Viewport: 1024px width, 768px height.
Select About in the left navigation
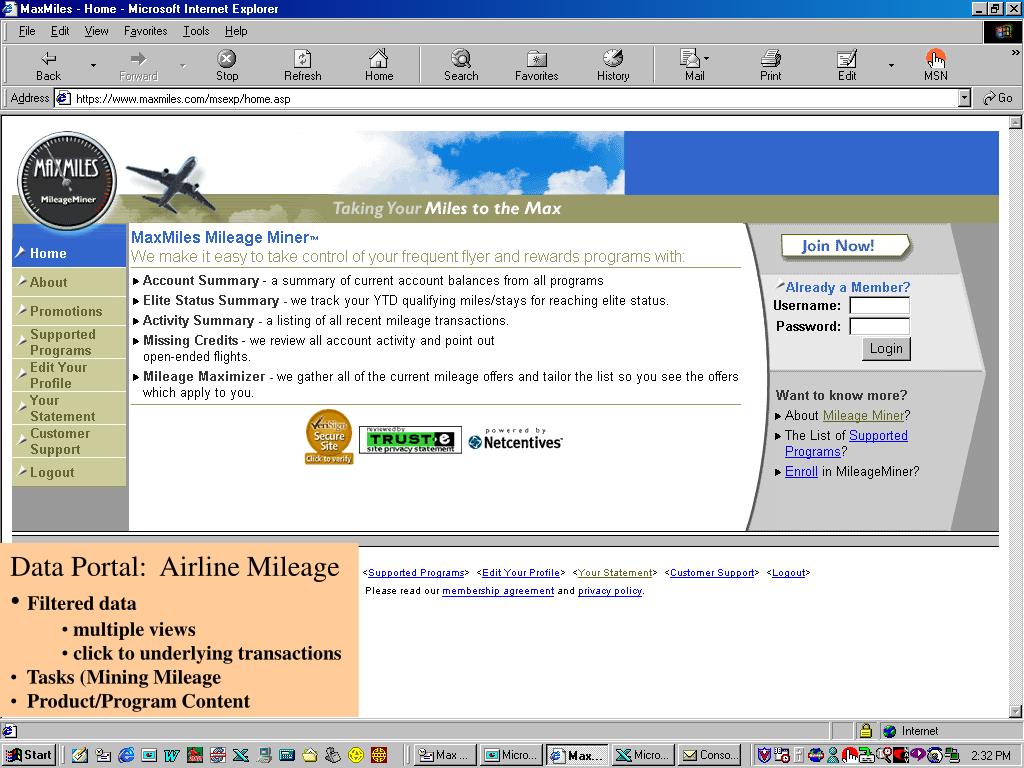(69, 282)
